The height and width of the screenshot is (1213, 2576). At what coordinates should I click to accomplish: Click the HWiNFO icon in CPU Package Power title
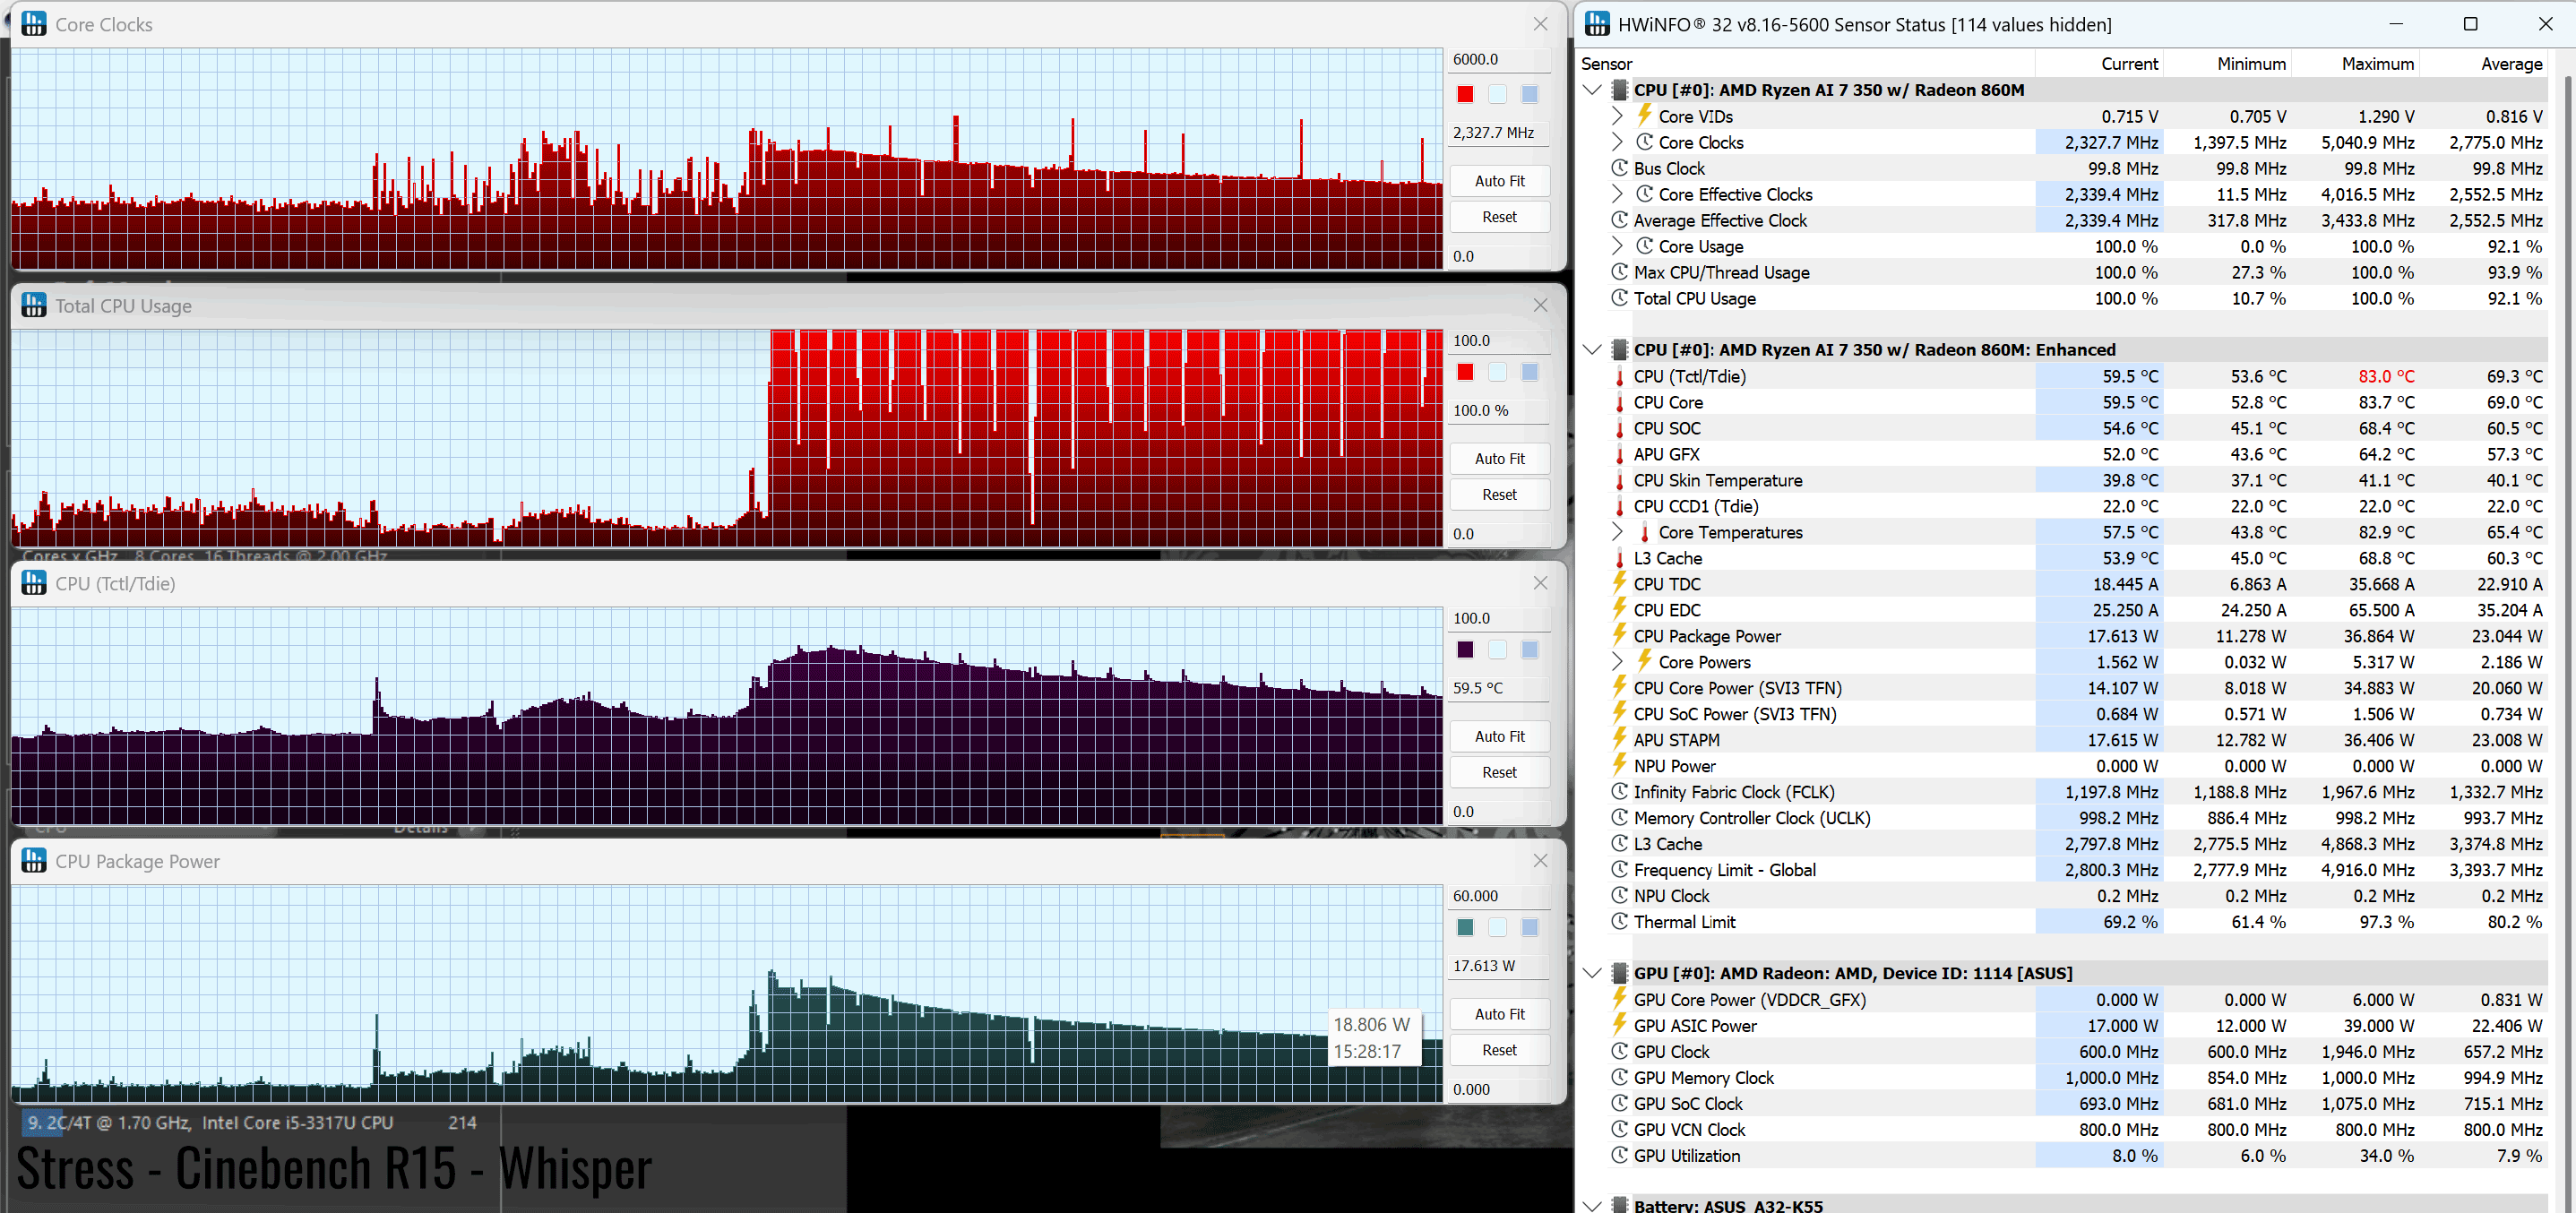click(34, 861)
